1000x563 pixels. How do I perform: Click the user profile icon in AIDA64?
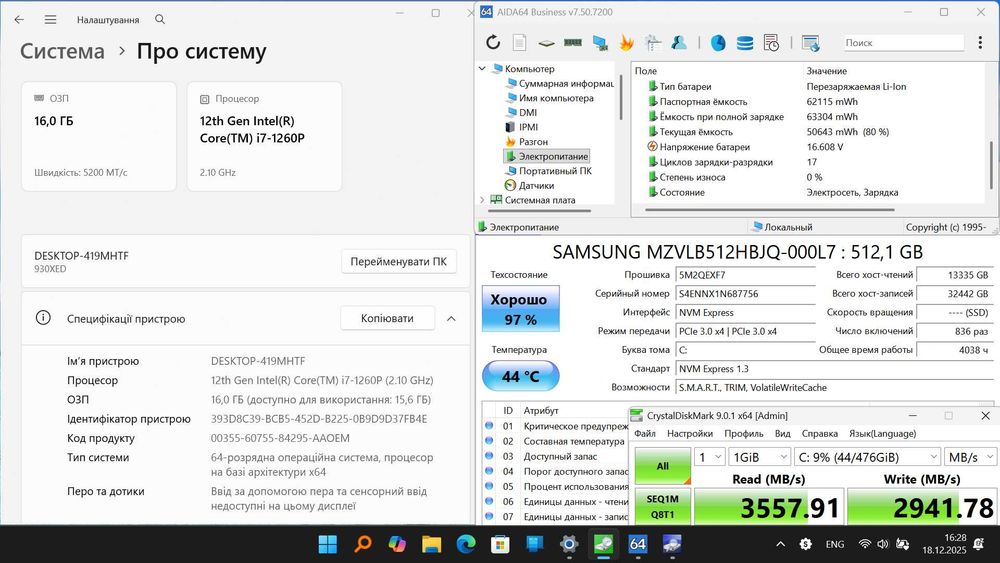click(679, 43)
